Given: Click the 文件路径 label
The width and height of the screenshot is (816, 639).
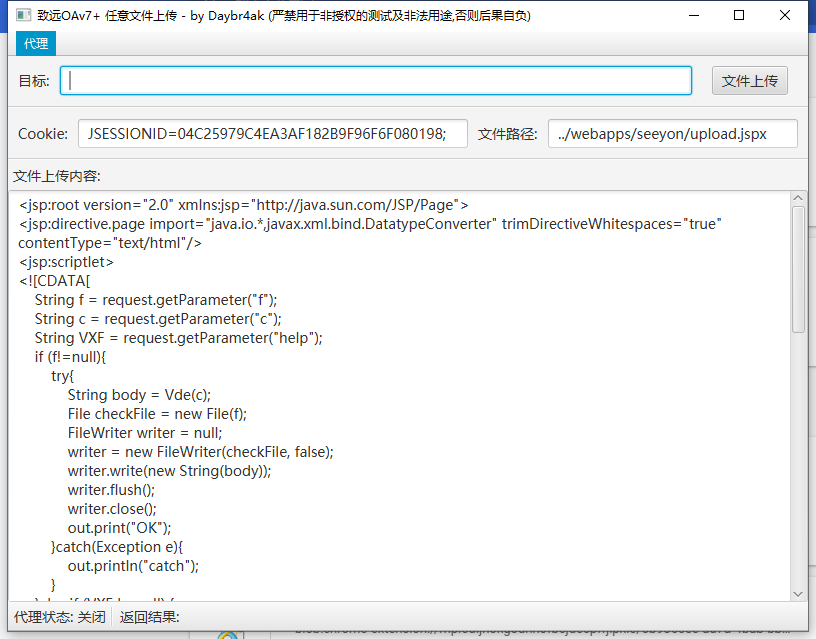Looking at the screenshot, I should click(507, 134).
